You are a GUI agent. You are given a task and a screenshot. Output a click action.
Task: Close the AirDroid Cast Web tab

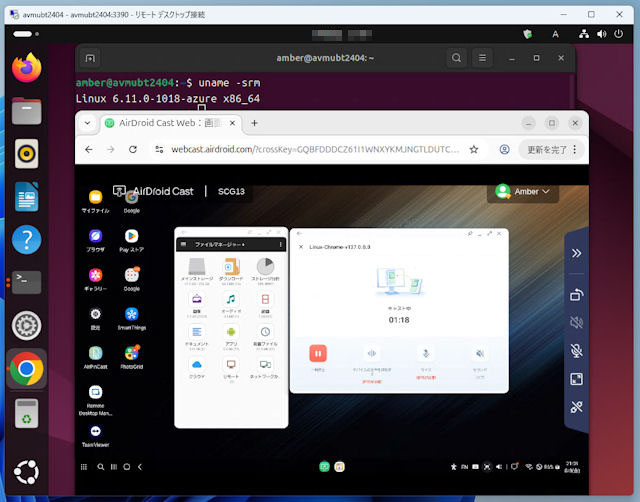click(232, 123)
